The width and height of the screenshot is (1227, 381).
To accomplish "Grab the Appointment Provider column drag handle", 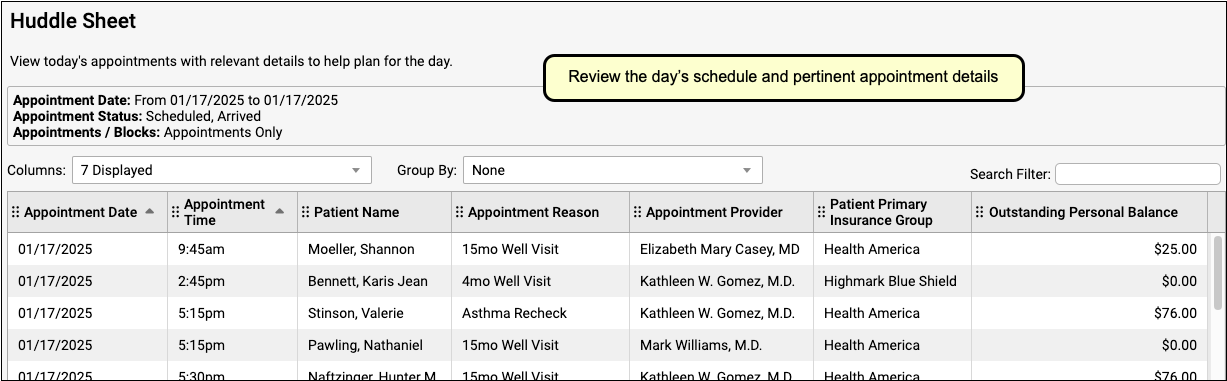I will [x=638, y=212].
